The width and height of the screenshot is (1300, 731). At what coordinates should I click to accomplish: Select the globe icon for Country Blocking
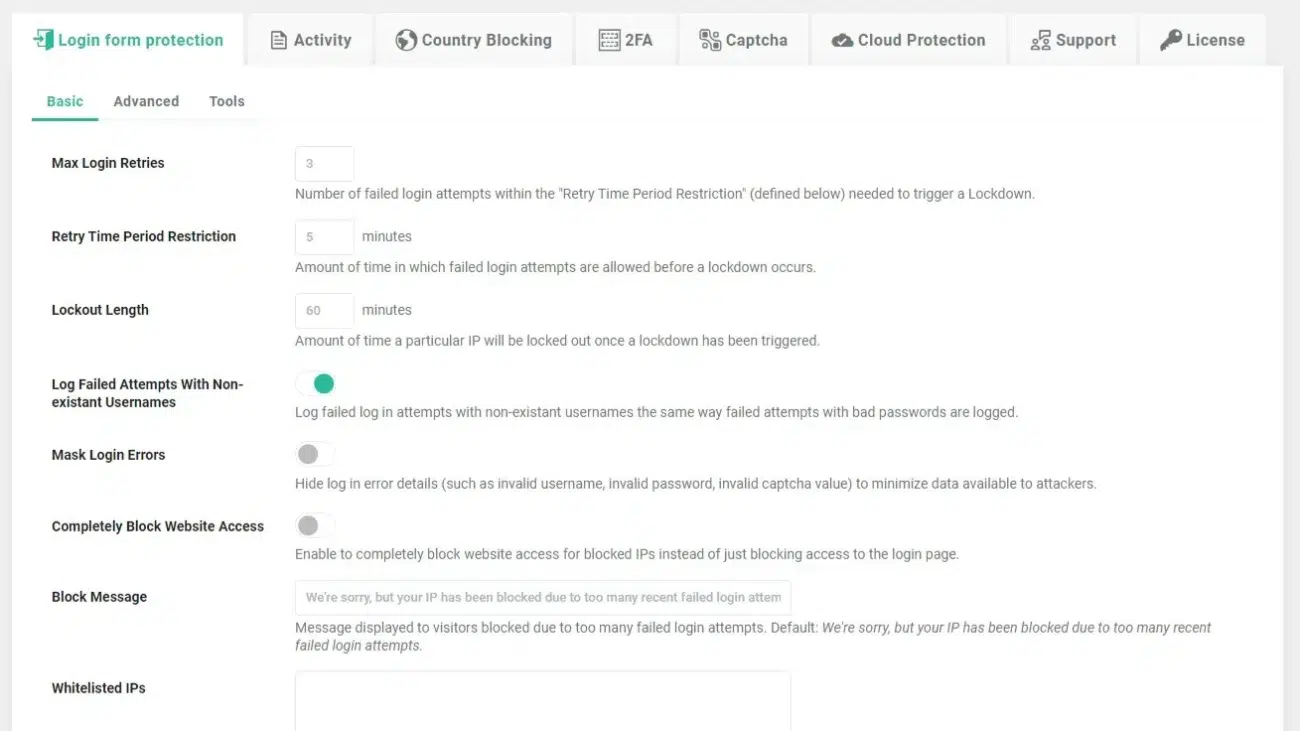(x=405, y=39)
